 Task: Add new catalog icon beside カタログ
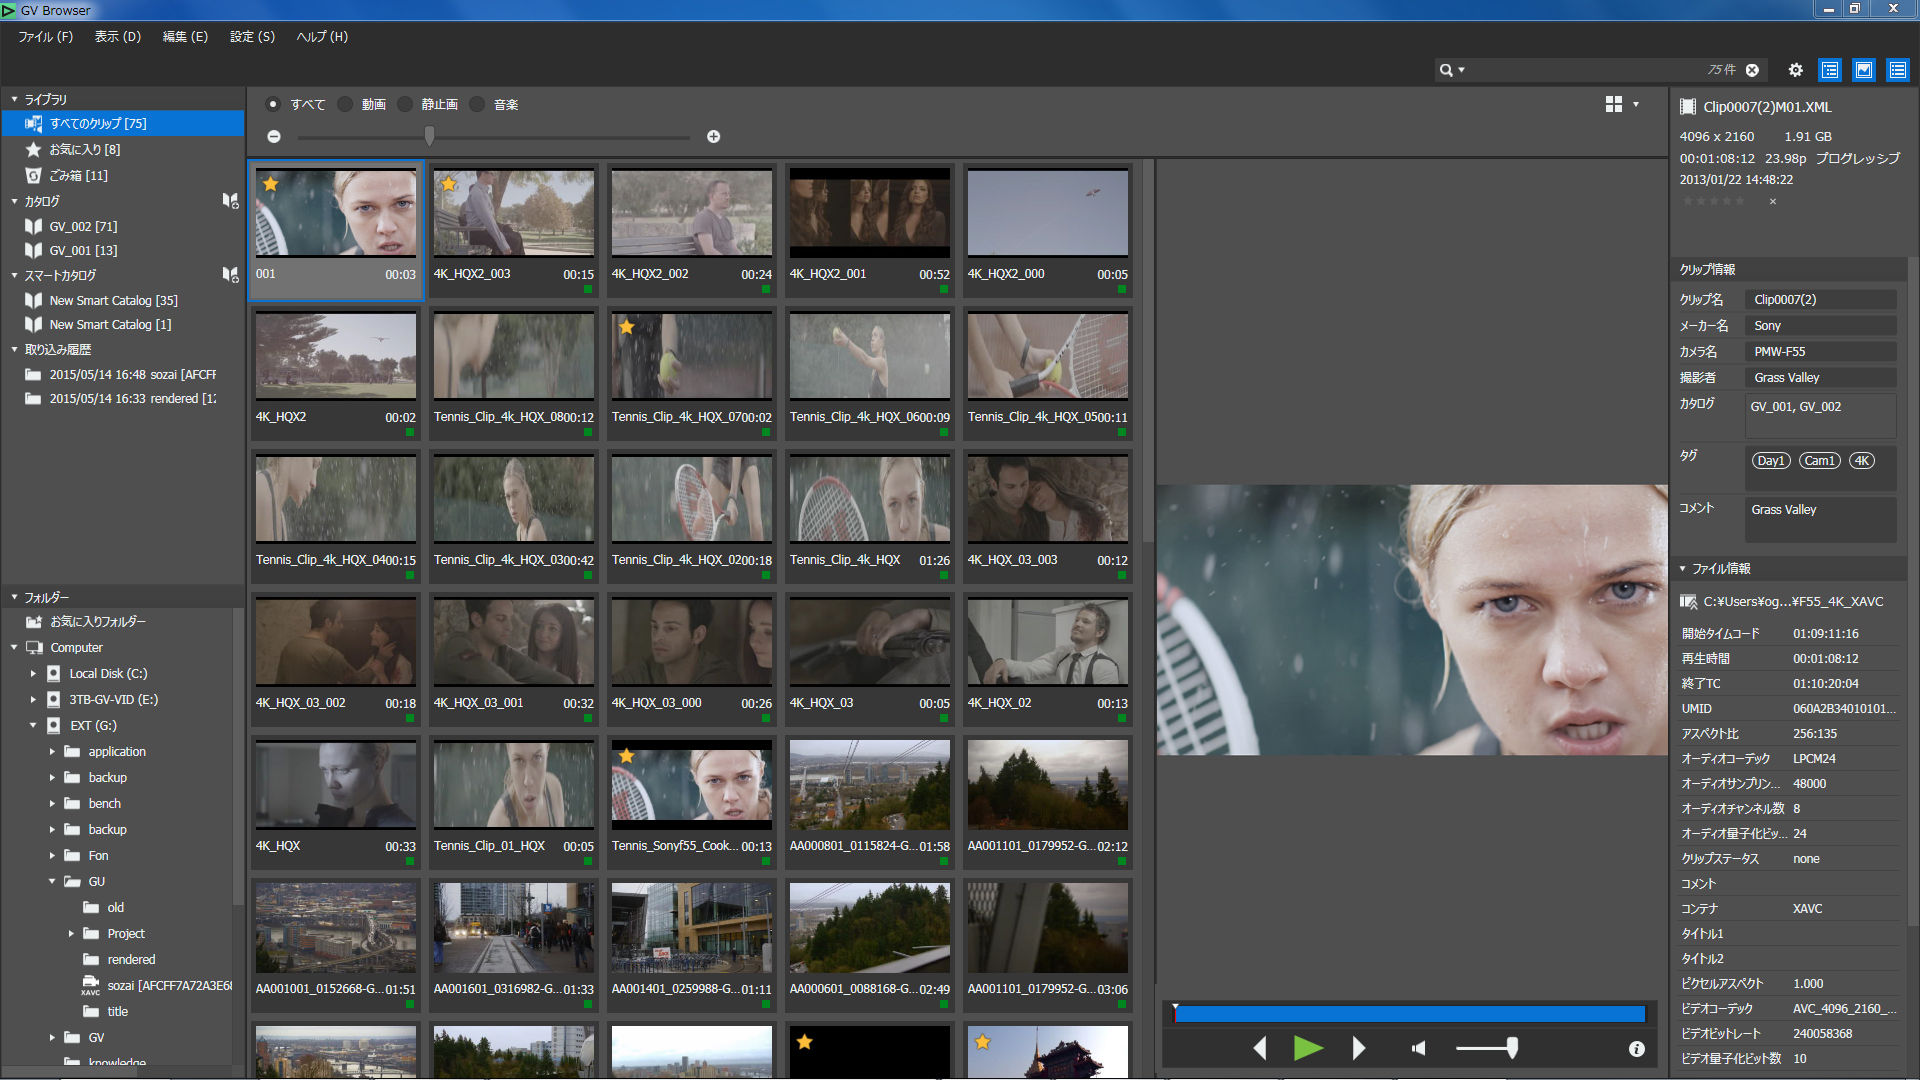[230, 201]
